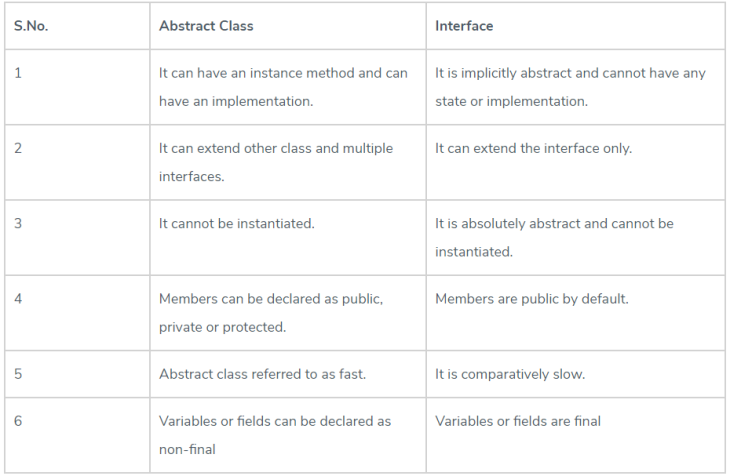Click 'Variables or fields are final' cell

coord(518,421)
